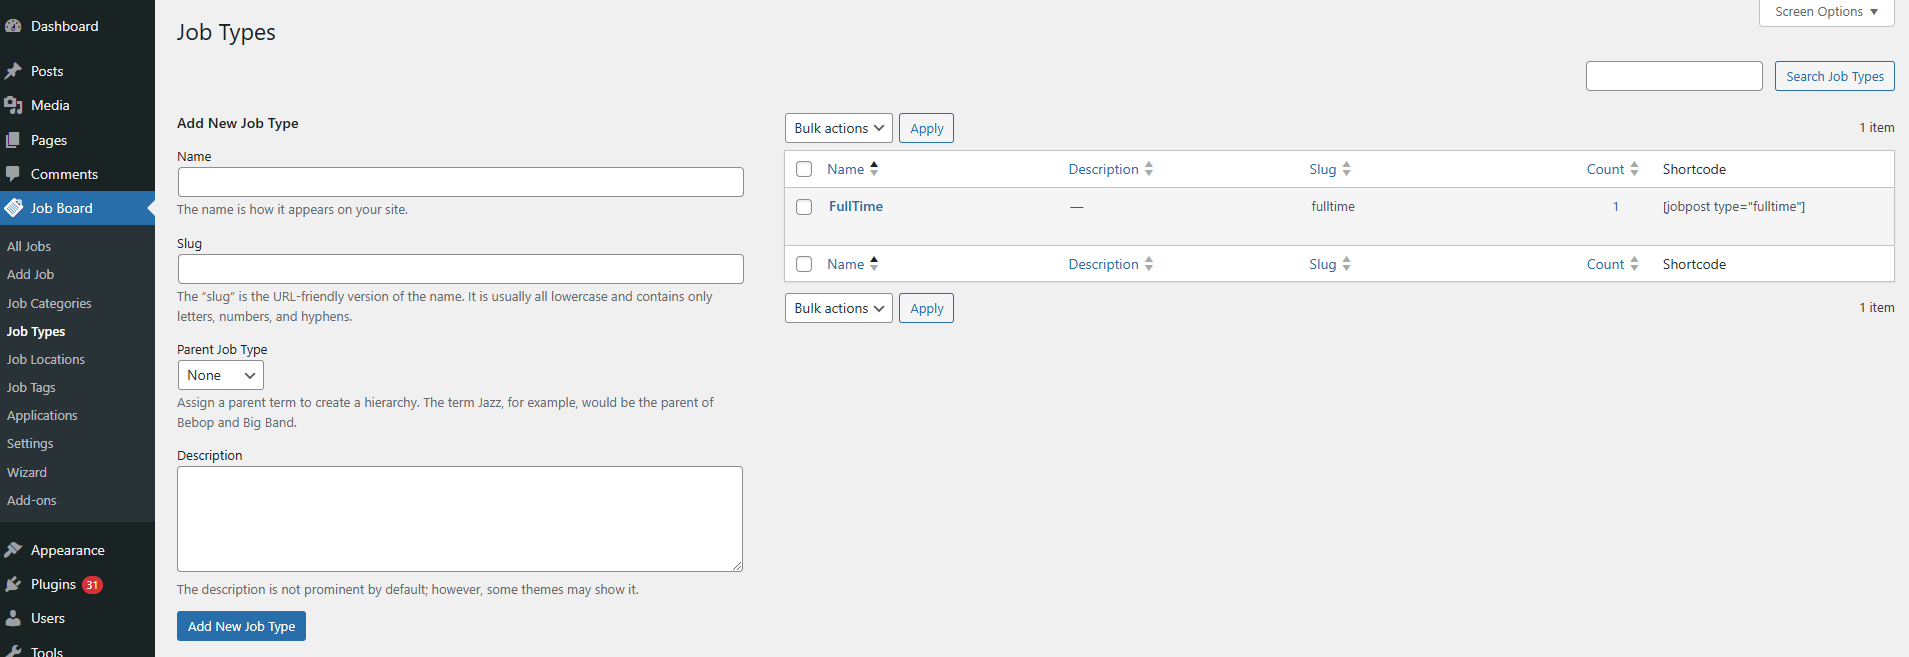
Task: Sort table by Count column header
Action: click(x=1605, y=169)
